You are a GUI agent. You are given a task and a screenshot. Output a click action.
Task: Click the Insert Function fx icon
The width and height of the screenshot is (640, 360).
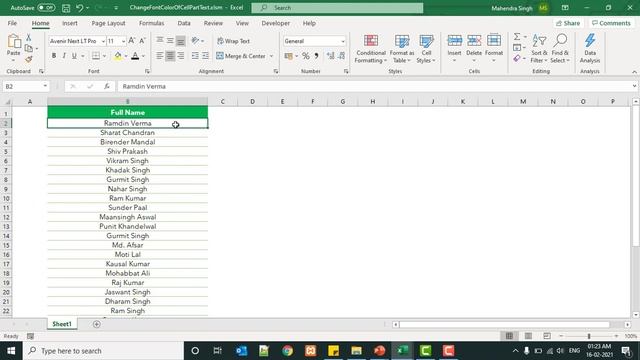[x=107, y=86]
